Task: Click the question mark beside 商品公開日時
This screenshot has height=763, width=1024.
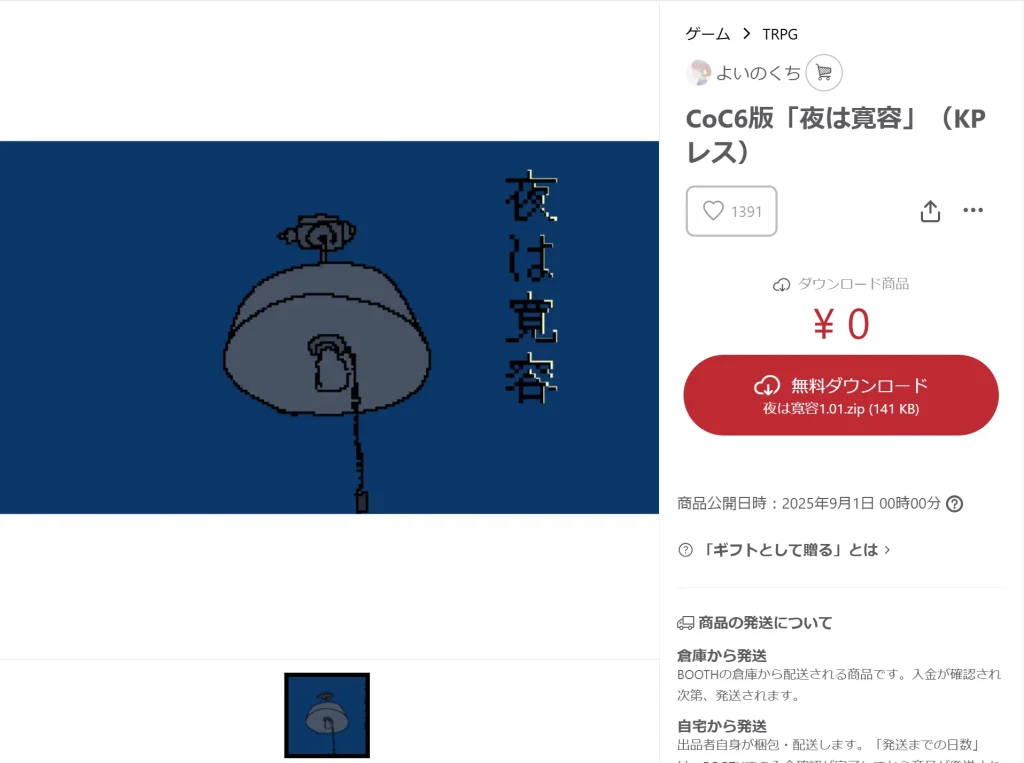Action: pyautogui.click(x=954, y=504)
